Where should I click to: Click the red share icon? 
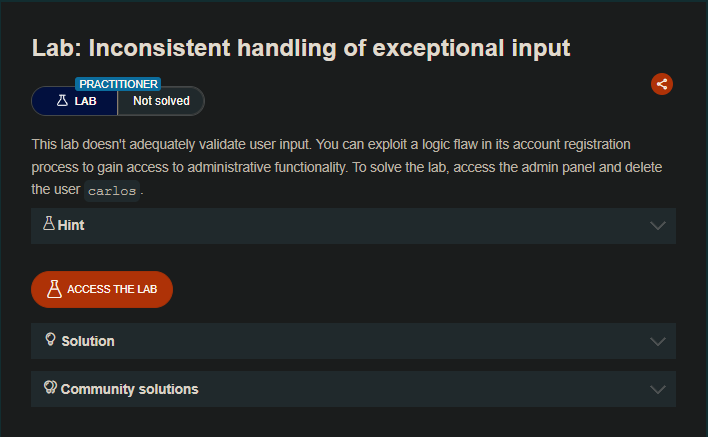click(661, 84)
